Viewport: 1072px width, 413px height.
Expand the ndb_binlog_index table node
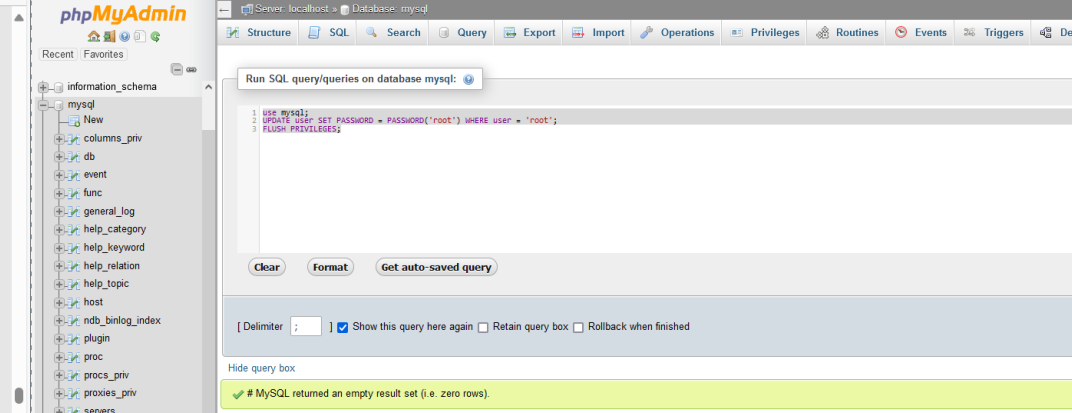tap(59, 321)
